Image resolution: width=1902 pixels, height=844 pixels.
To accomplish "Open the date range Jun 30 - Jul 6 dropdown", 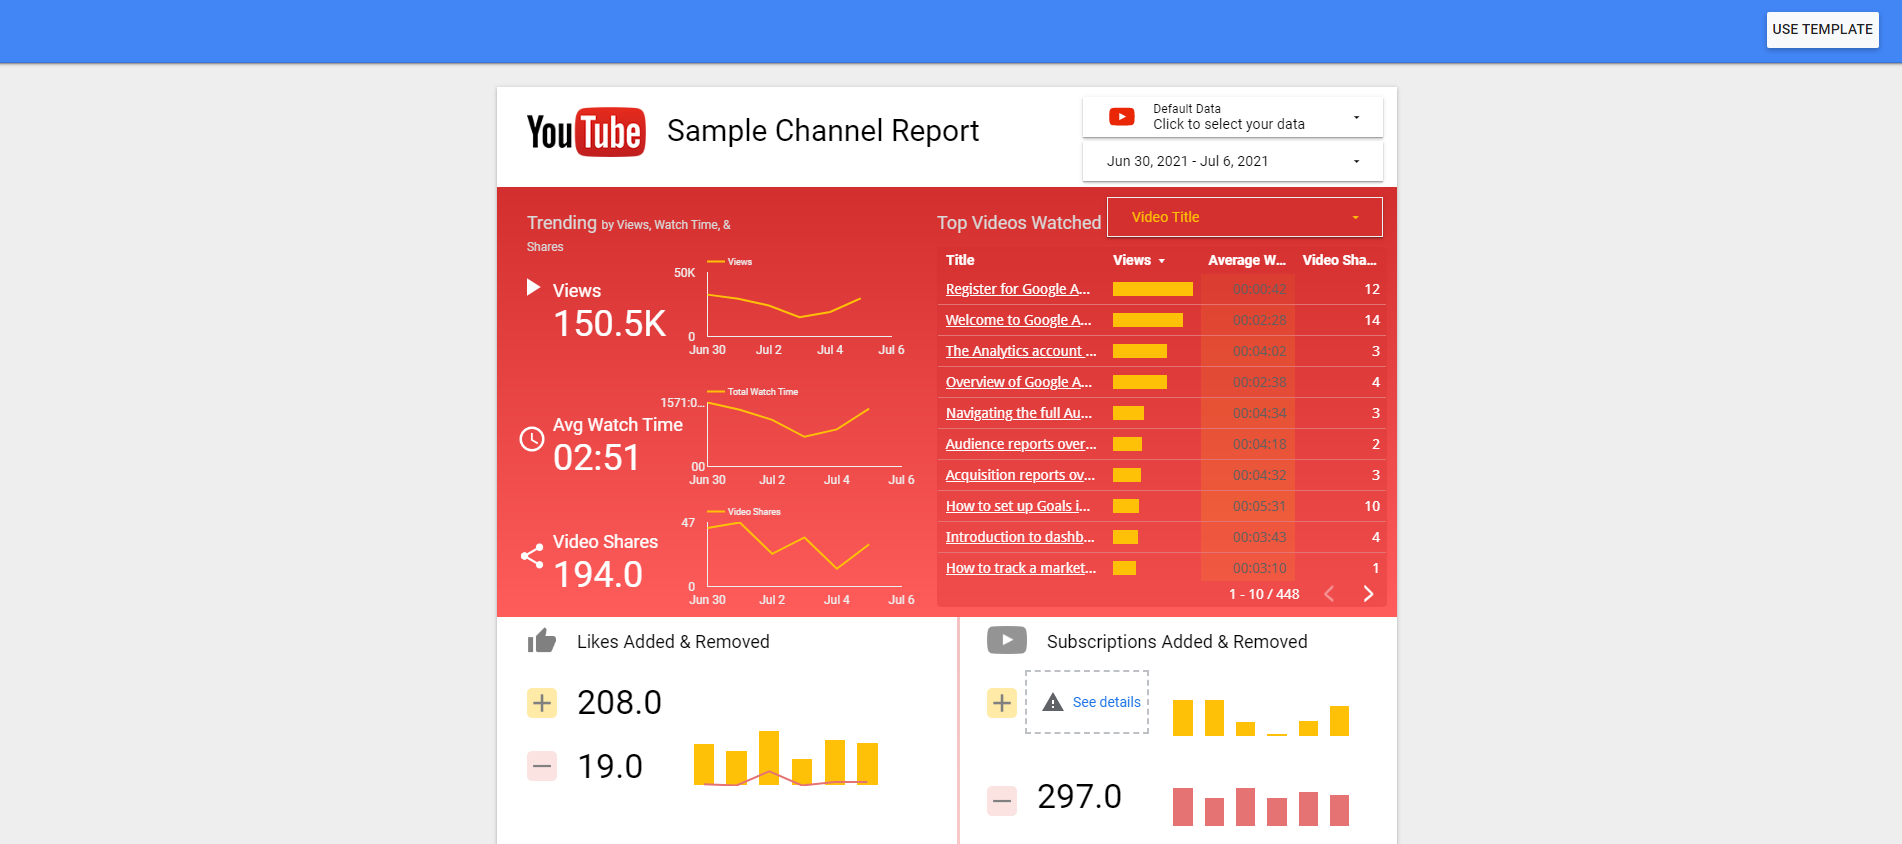I will (1233, 161).
